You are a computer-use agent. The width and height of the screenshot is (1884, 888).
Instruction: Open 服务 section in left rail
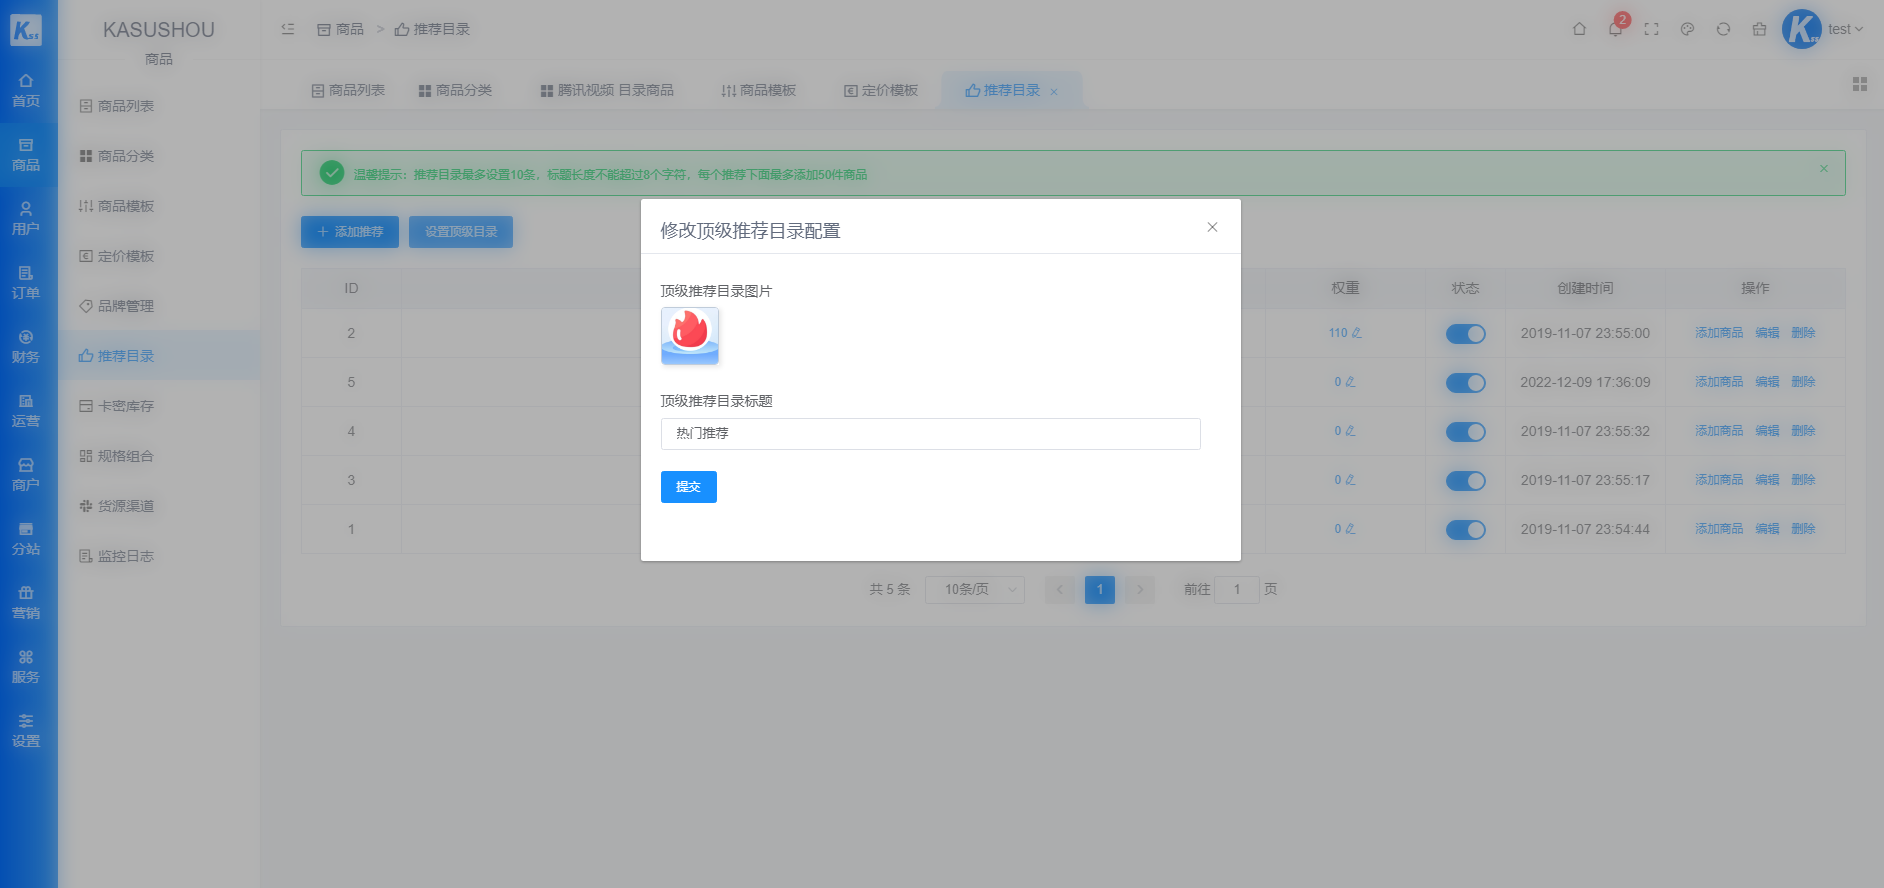[26, 667]
